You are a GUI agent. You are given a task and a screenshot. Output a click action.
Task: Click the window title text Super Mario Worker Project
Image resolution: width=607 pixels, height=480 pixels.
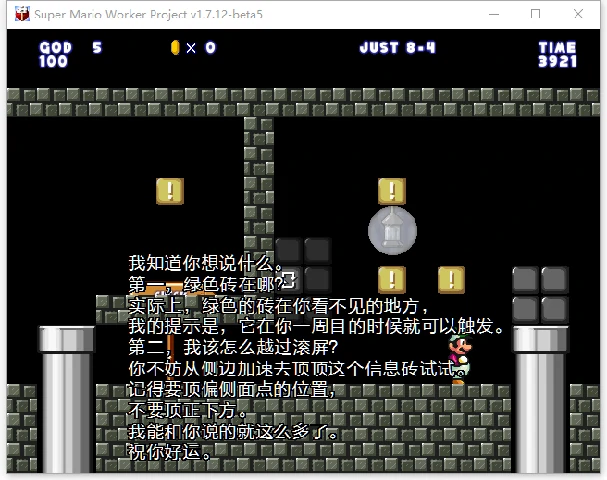(x=111, y=14)
